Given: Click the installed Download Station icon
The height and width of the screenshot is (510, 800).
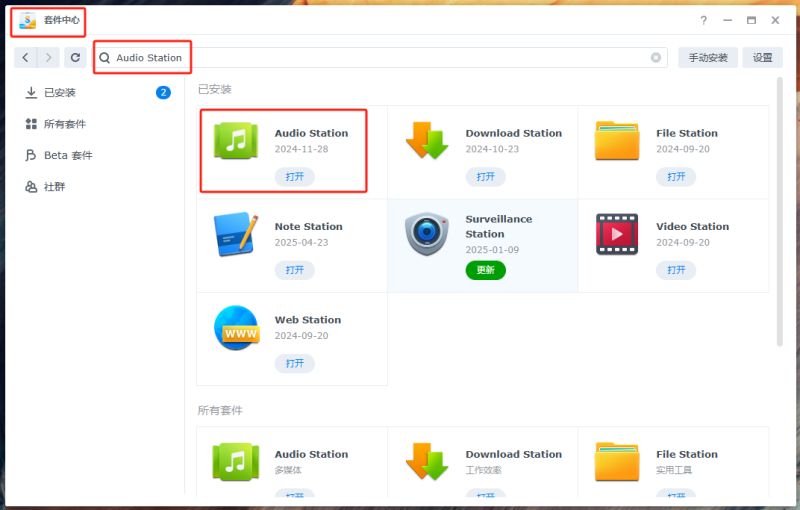Looking at the screenshot, I should (427, 140).
